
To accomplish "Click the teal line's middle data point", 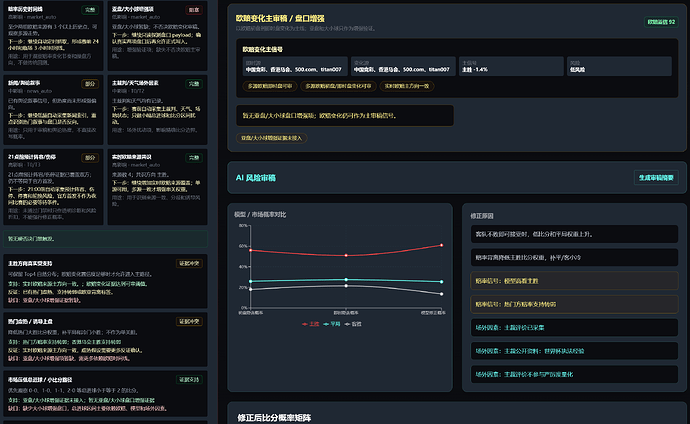I will (346, 279).
